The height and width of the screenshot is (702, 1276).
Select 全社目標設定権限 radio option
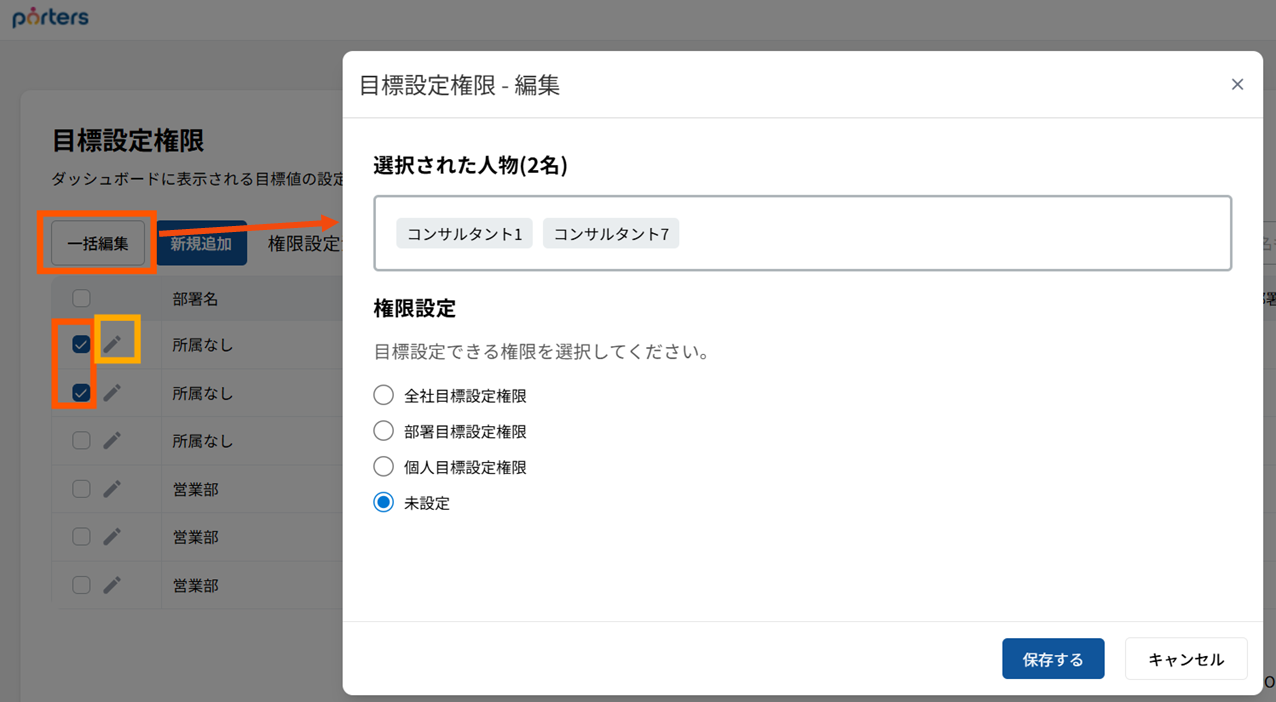(x=383, y=395)
